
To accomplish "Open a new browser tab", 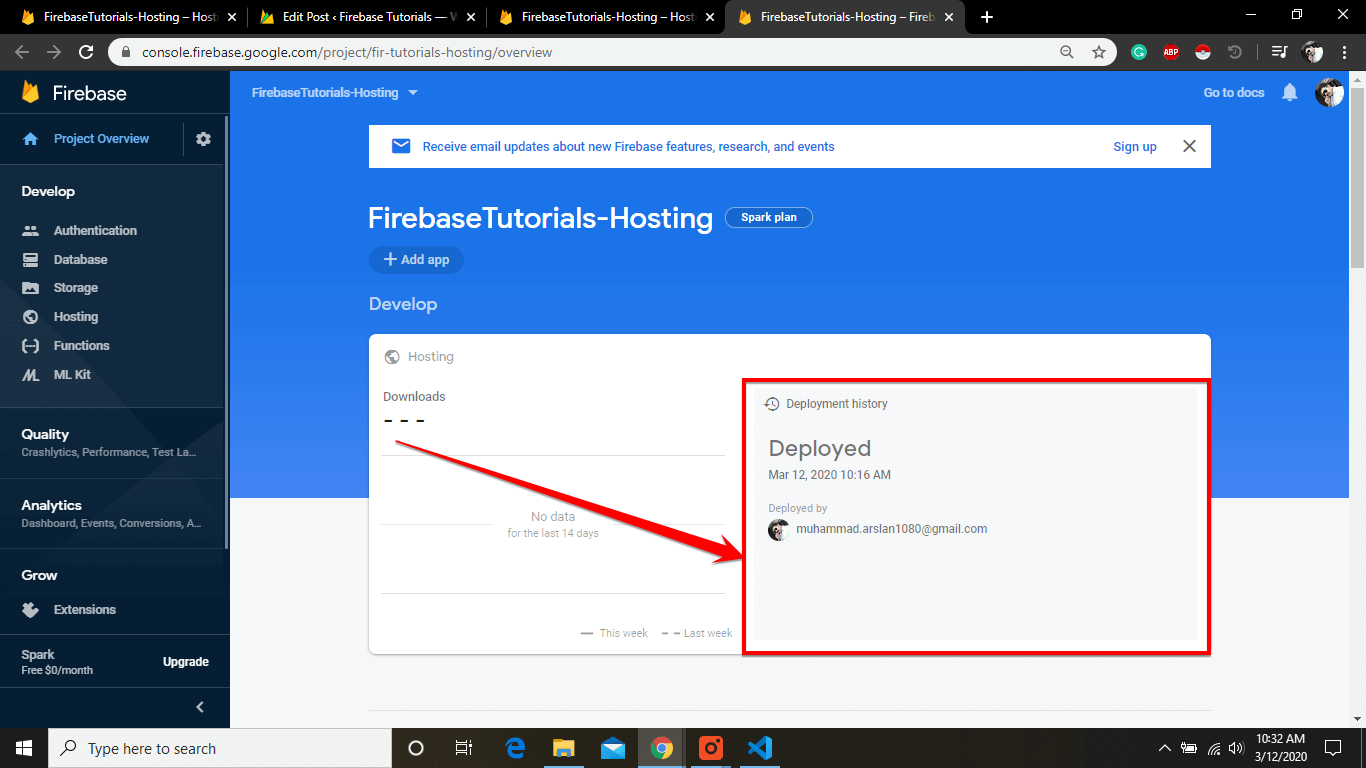I will coord(987,17).
